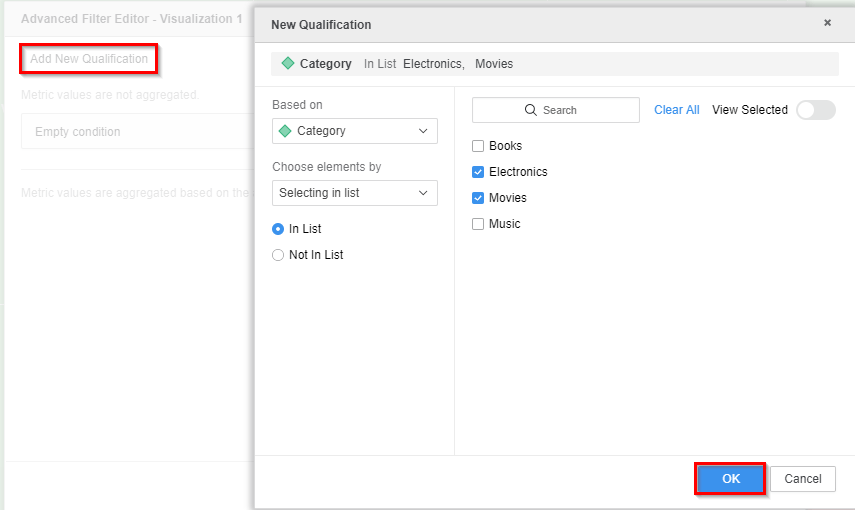Click Add New Qualification link
This screenshot has width=855, height=510.
coord(89,59)
